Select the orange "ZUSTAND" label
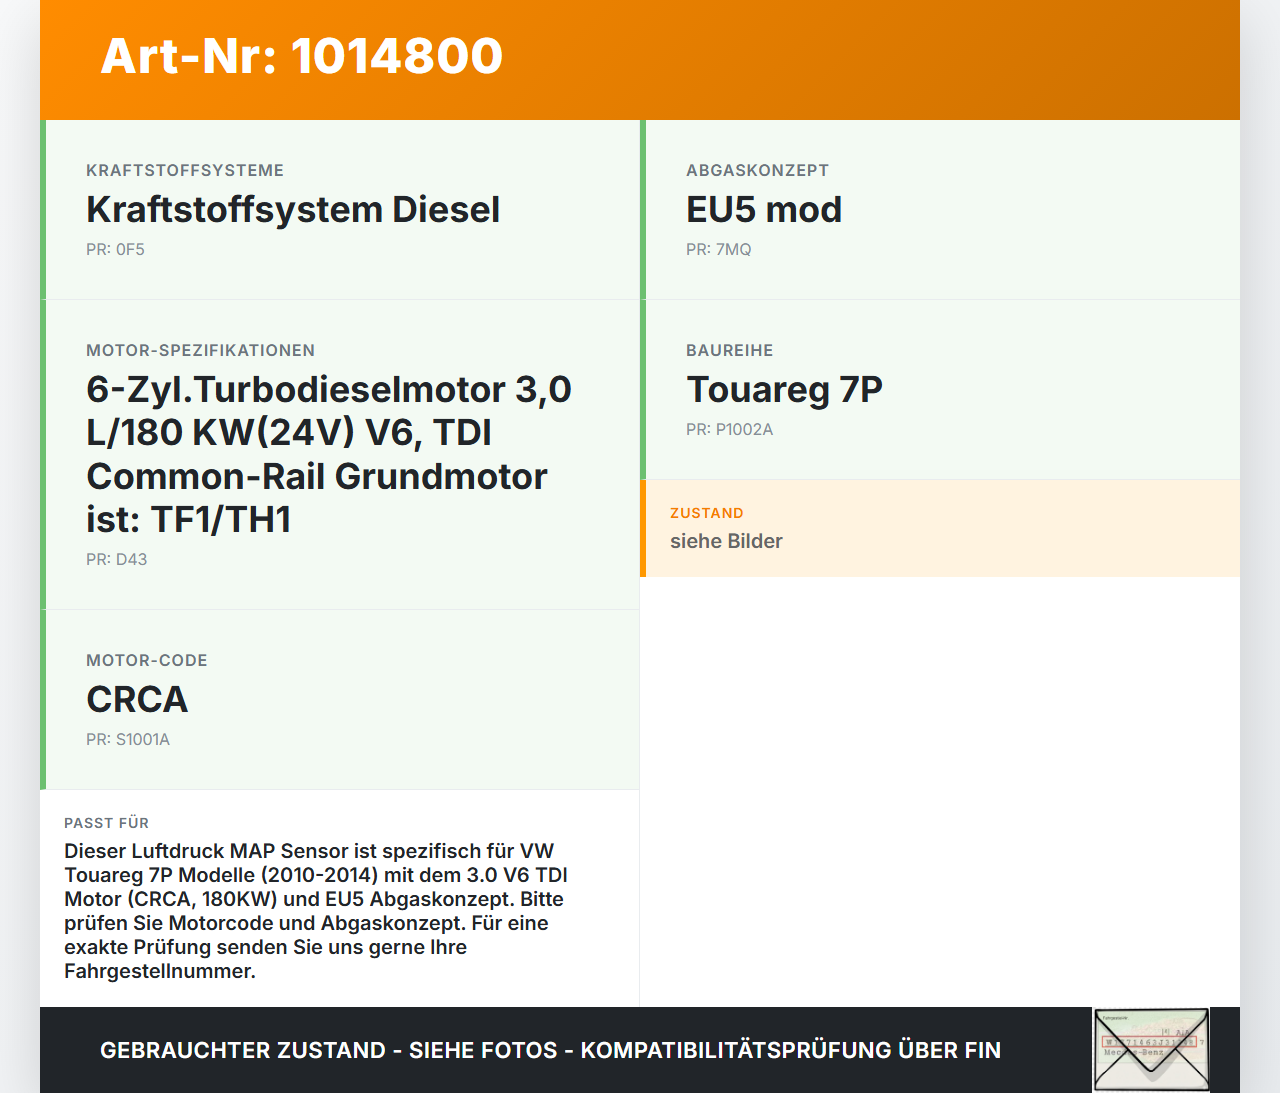This screenshot has width=1280, height=1094. pyautogui.click(x=706, y=513)
